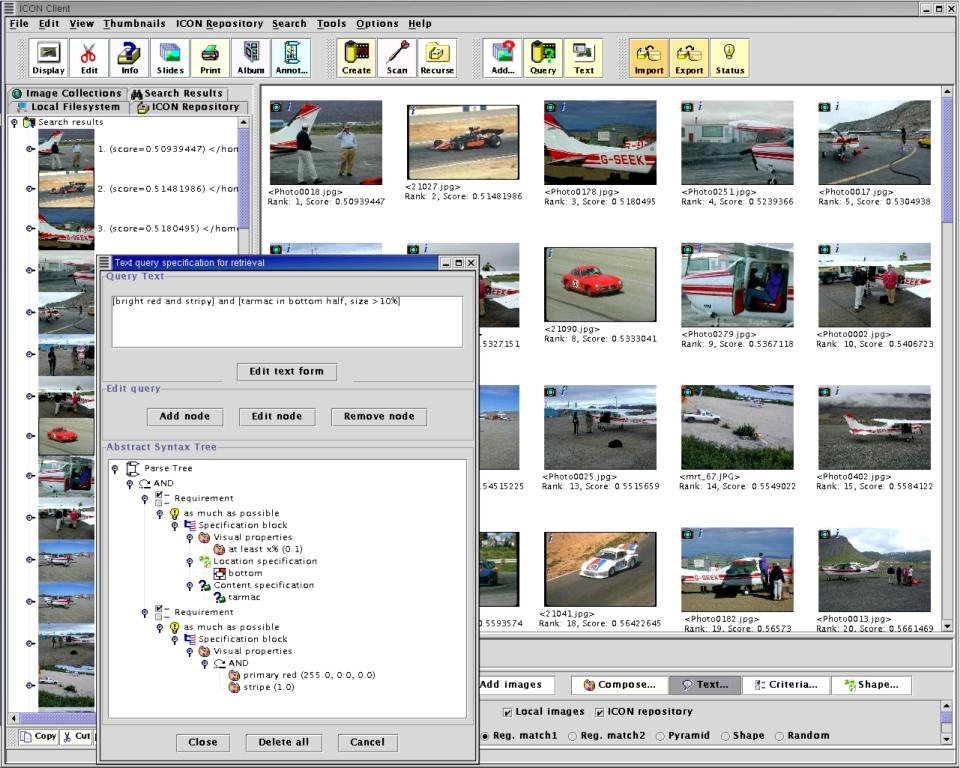
Task: Click inside the Query Text field
Action: click(286, 321)
